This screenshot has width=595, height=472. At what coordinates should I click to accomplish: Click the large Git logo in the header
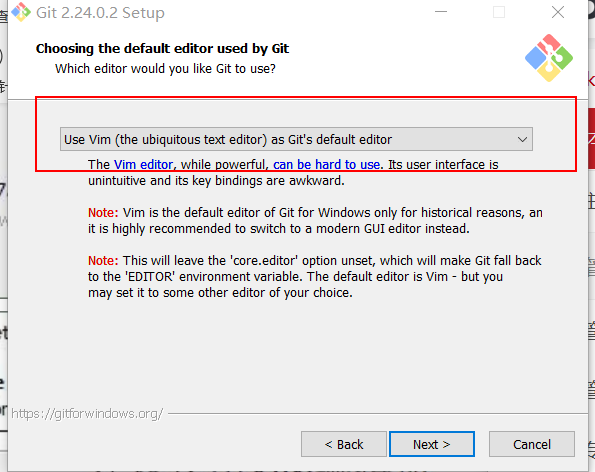(x=549, y=58)
